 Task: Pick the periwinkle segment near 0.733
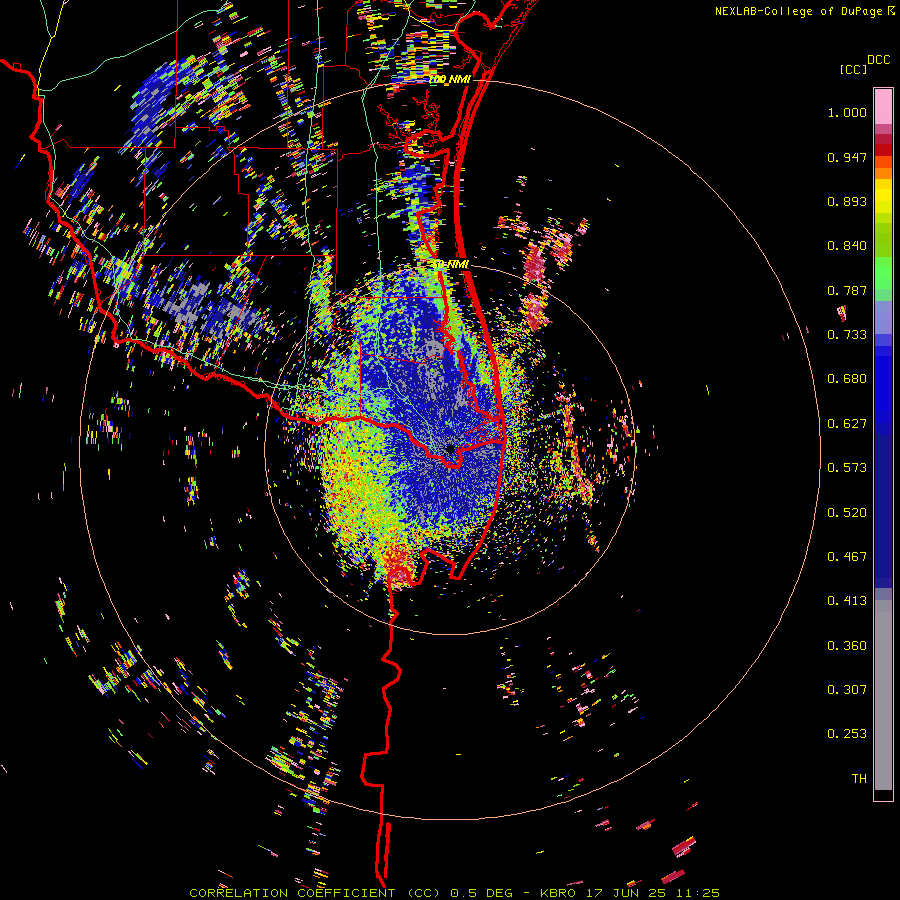(x=883, y=318)
